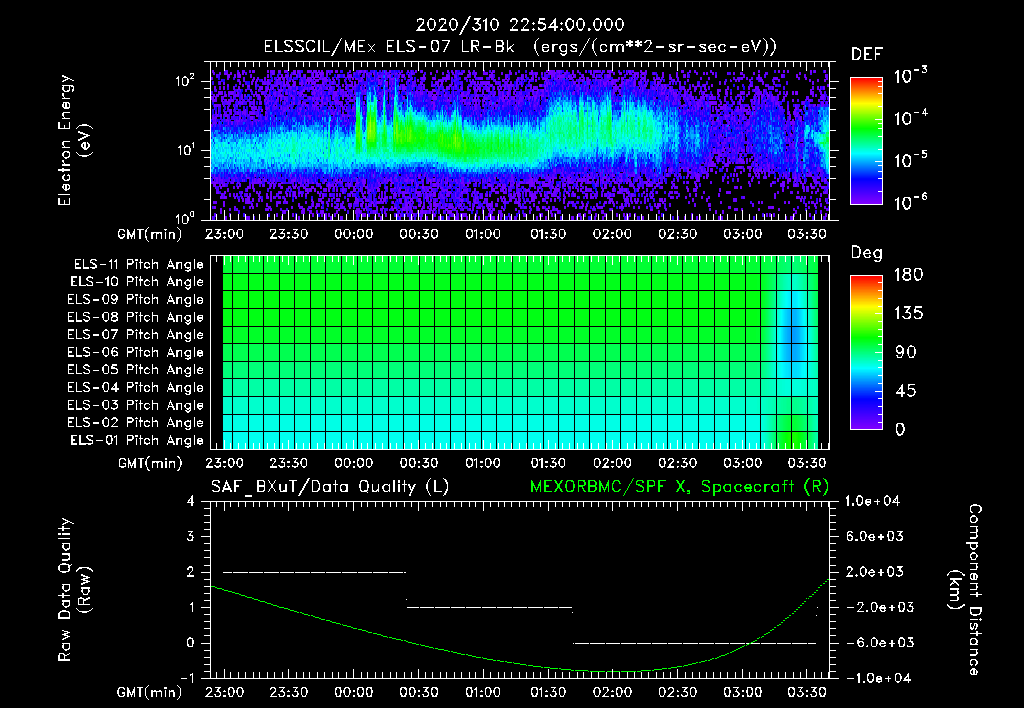Click the 4 tick on Raw Data Quality axis

(x=191, y=501)
